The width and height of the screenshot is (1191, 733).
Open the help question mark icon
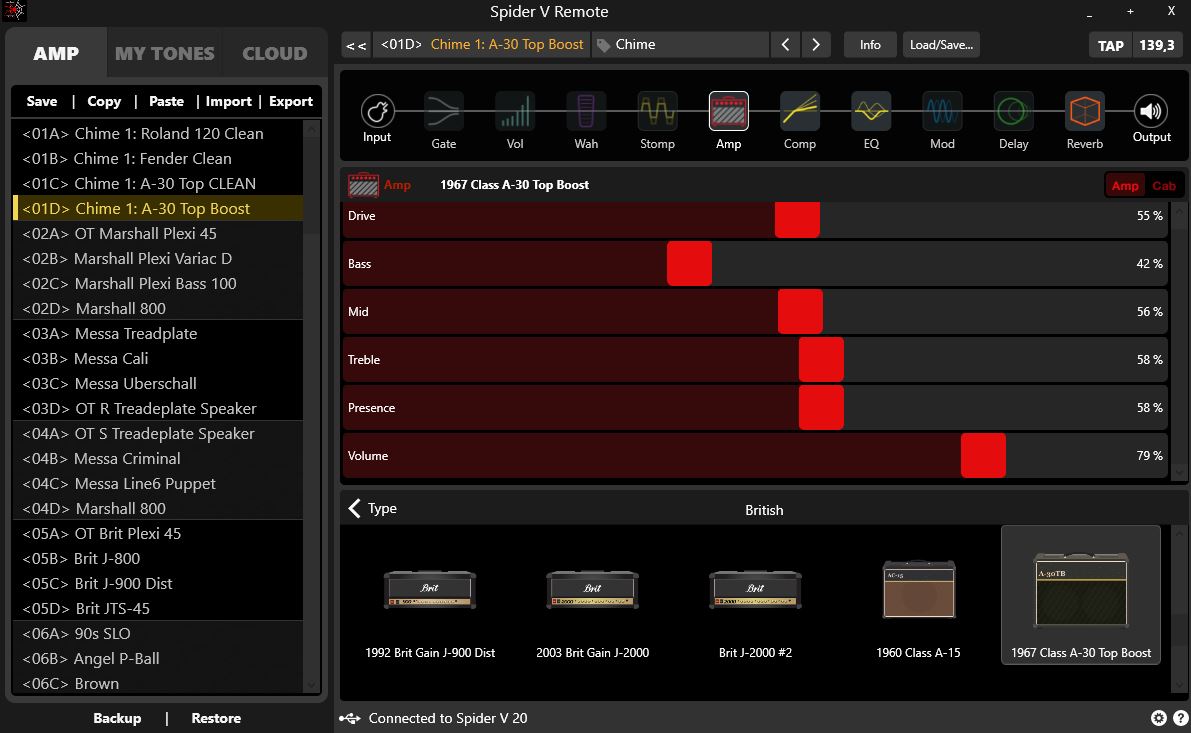(1181, 718)
